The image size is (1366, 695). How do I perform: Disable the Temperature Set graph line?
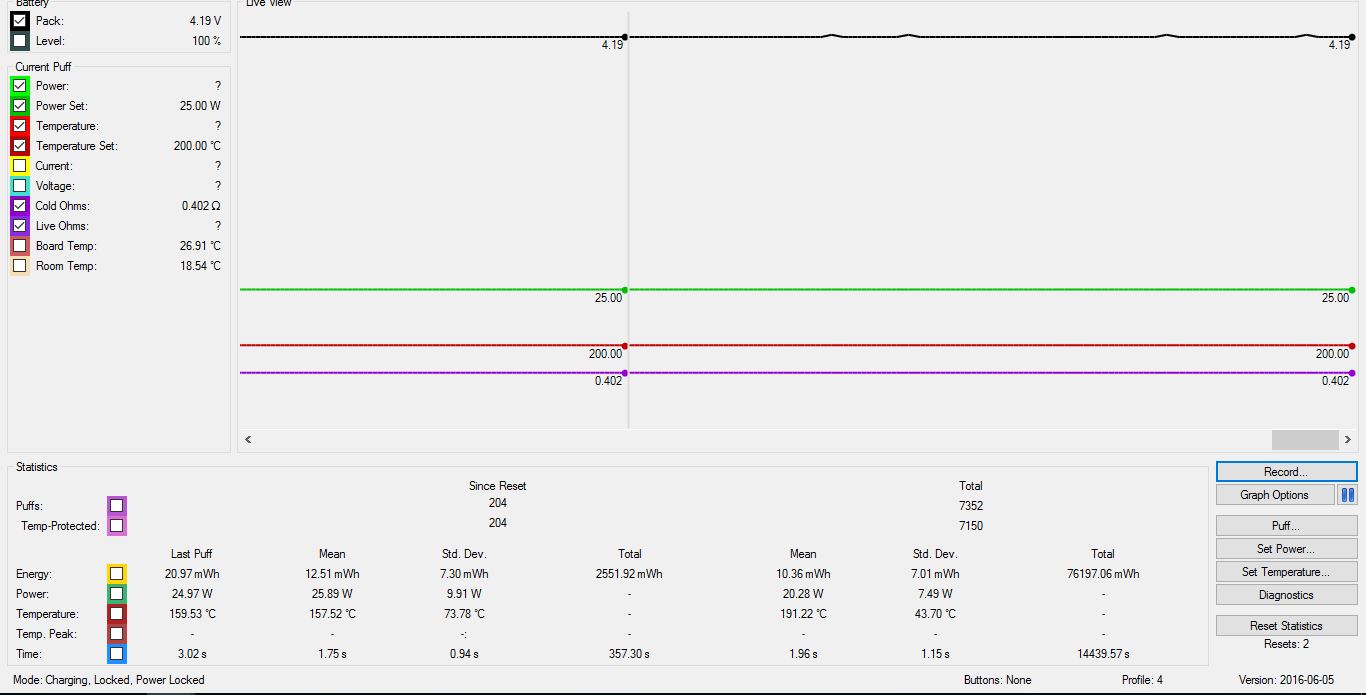(20, 146)
